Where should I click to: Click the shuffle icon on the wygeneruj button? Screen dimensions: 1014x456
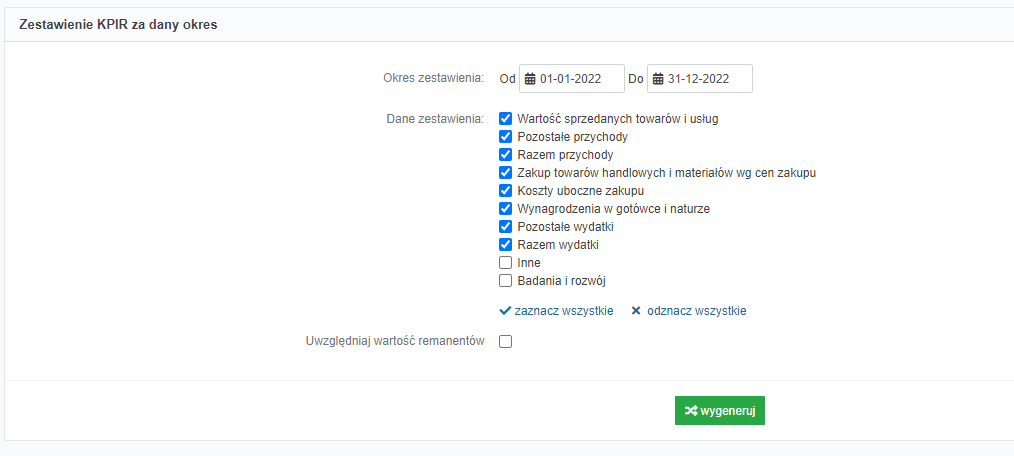pos(691,411)
